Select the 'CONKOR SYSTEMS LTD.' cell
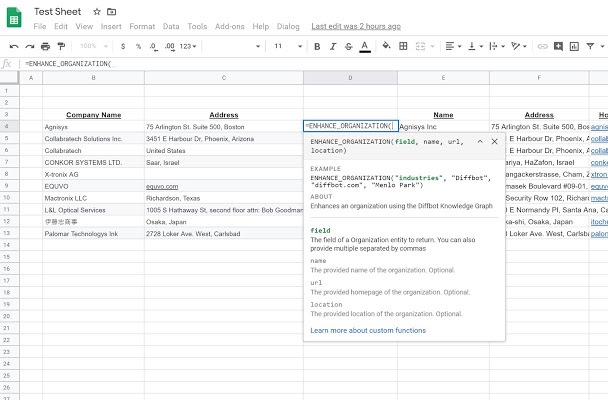This screenshot has width=608, height=400. pos(93,162)
